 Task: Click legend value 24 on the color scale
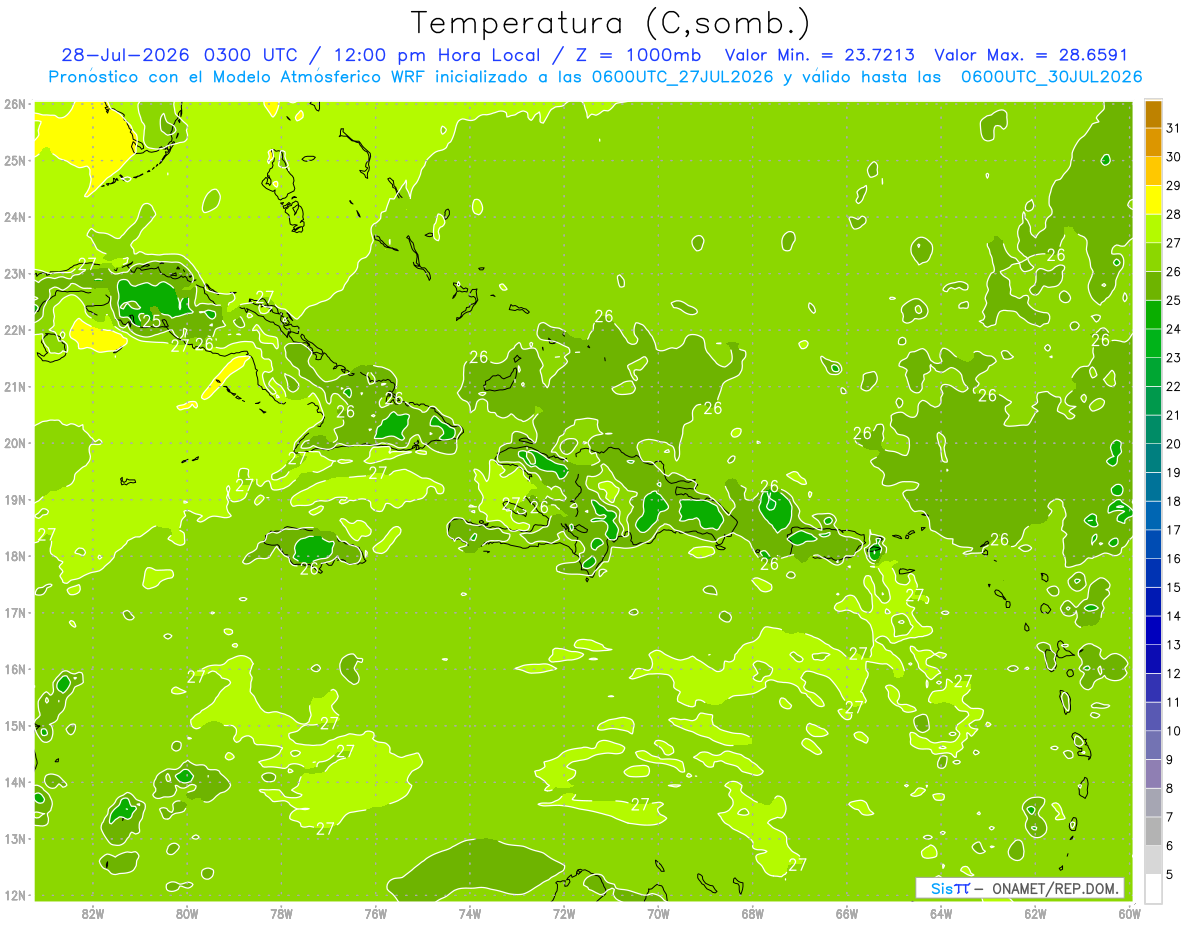(x=1173, y=329)
